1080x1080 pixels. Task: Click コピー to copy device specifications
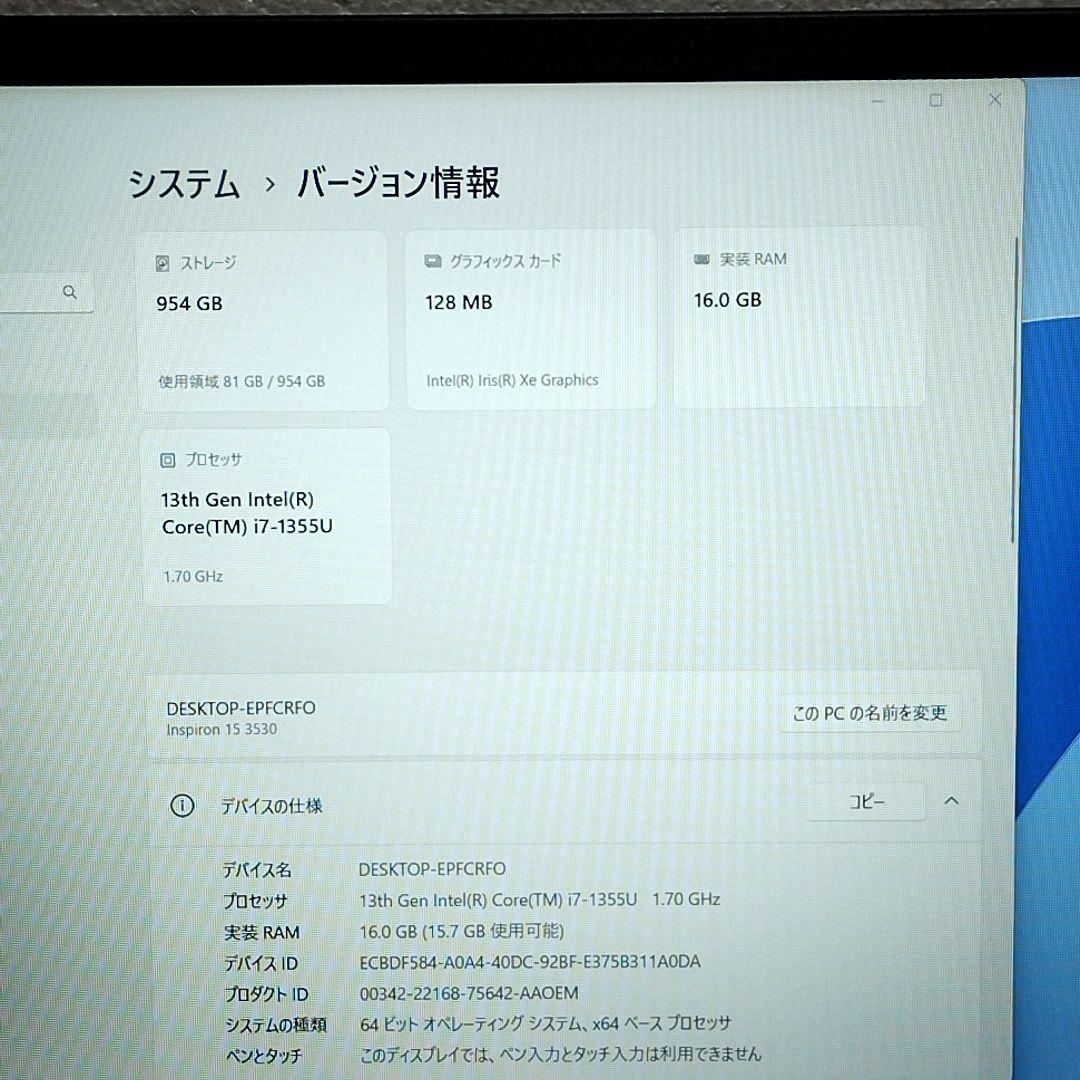[x=866, y=801]
